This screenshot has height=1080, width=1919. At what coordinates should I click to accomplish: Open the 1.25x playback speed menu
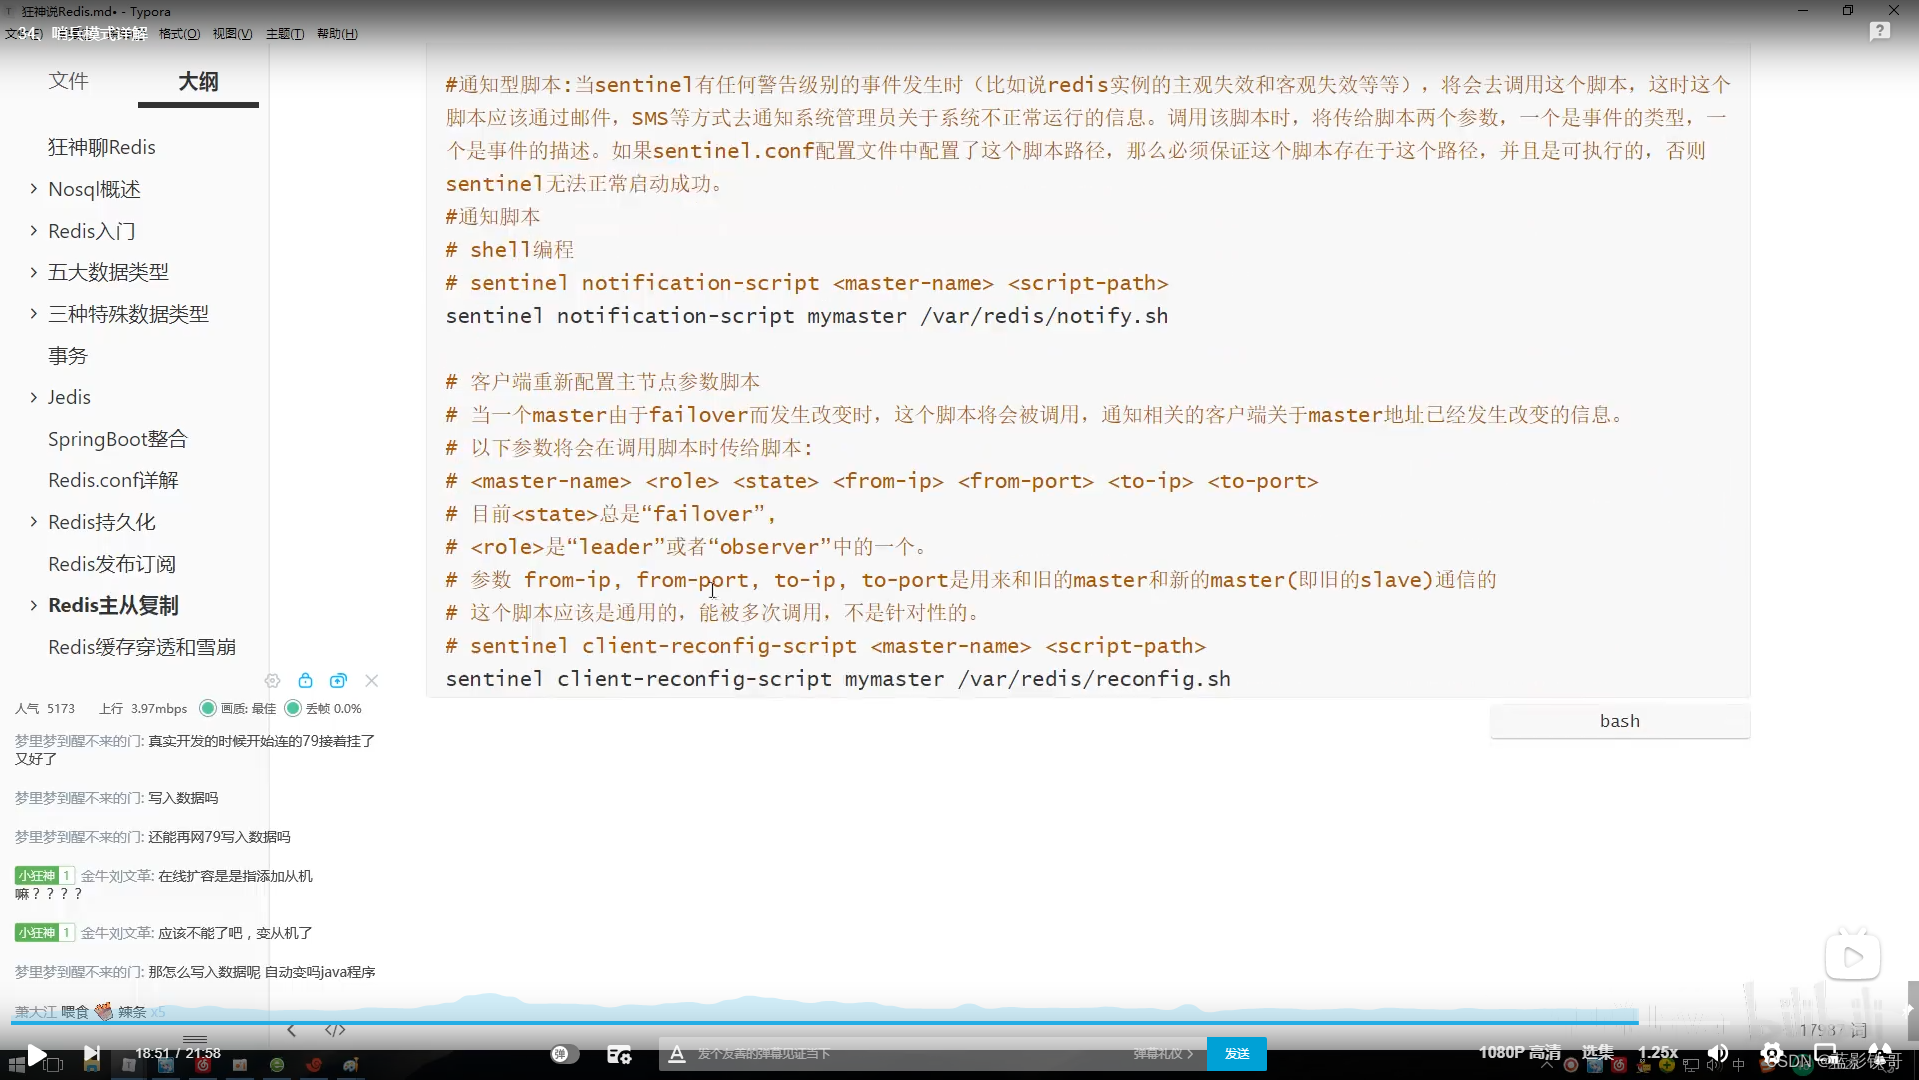click(1658, 1052)
